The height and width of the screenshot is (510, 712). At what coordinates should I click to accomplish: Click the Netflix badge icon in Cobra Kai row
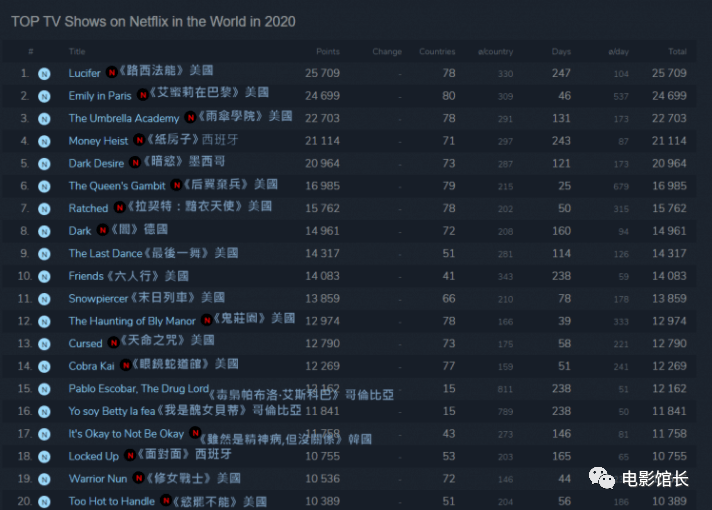point(44,366)
